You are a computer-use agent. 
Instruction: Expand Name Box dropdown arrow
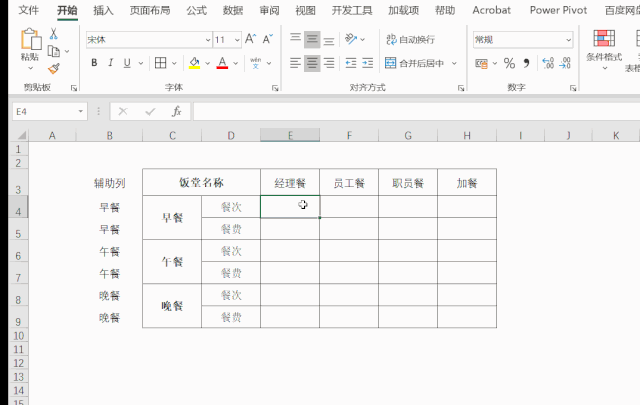point(80,111)
